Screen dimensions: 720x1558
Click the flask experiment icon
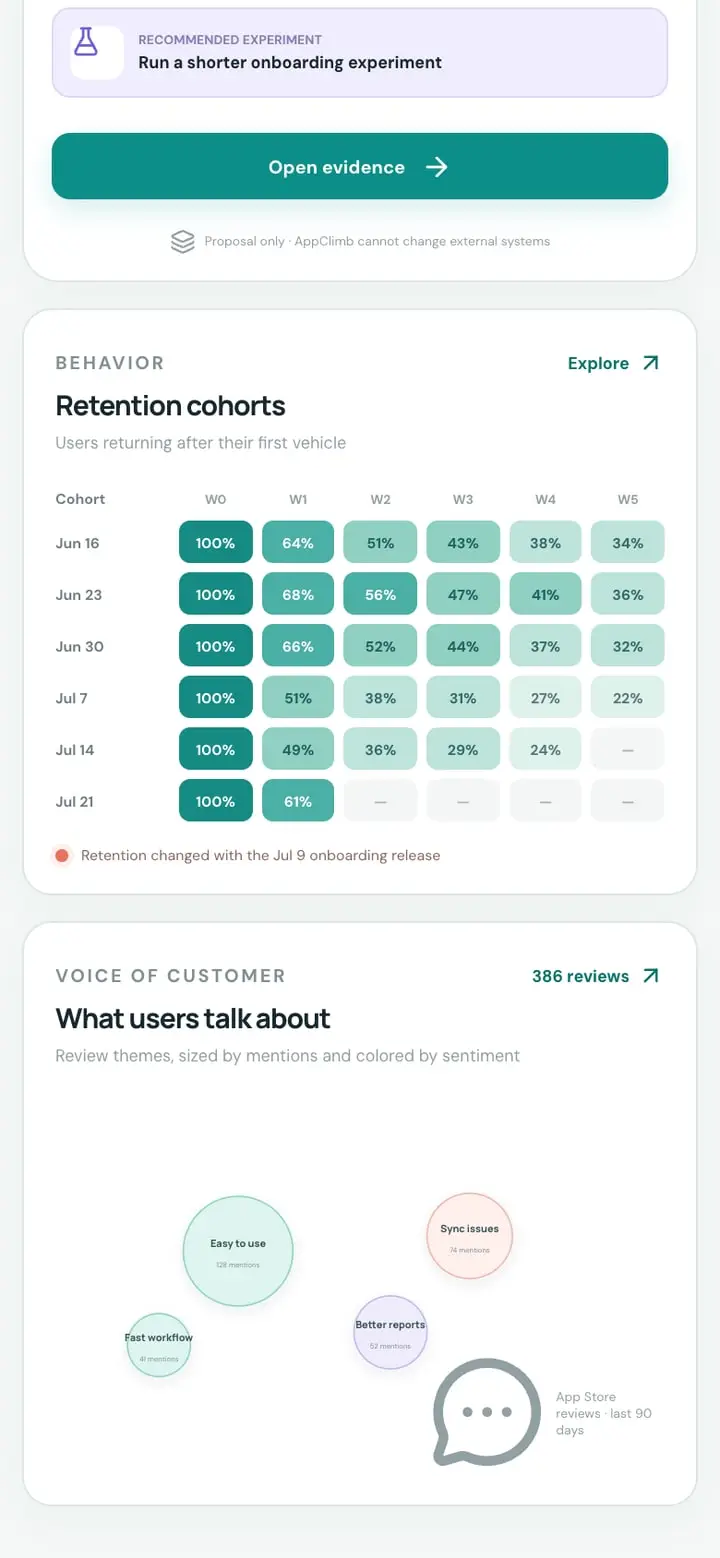point(87,42)
